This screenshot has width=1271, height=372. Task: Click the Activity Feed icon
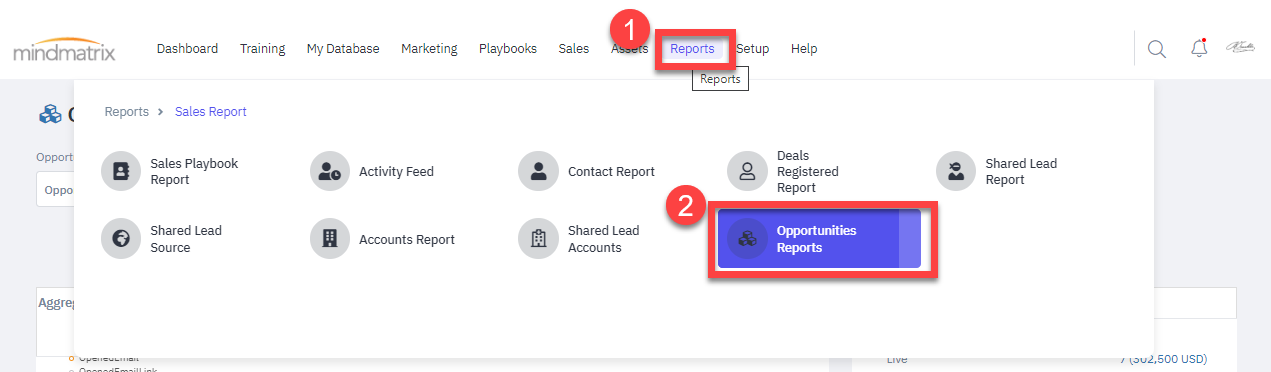point(330,171)
